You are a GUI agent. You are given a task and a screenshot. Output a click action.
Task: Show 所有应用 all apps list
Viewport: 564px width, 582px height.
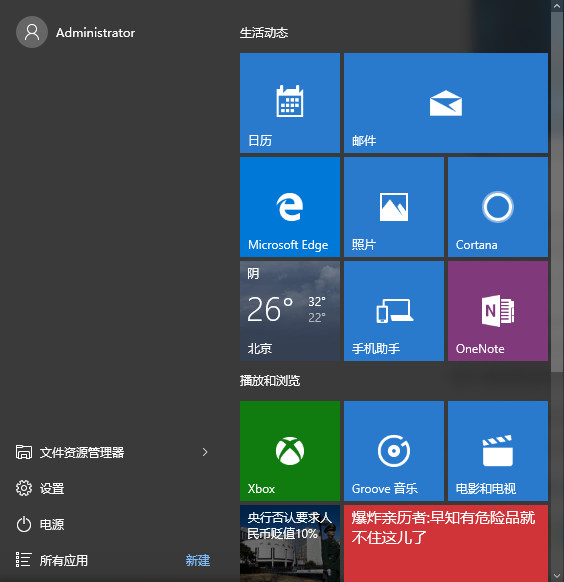pyautogui.click(x=64, y=560)
